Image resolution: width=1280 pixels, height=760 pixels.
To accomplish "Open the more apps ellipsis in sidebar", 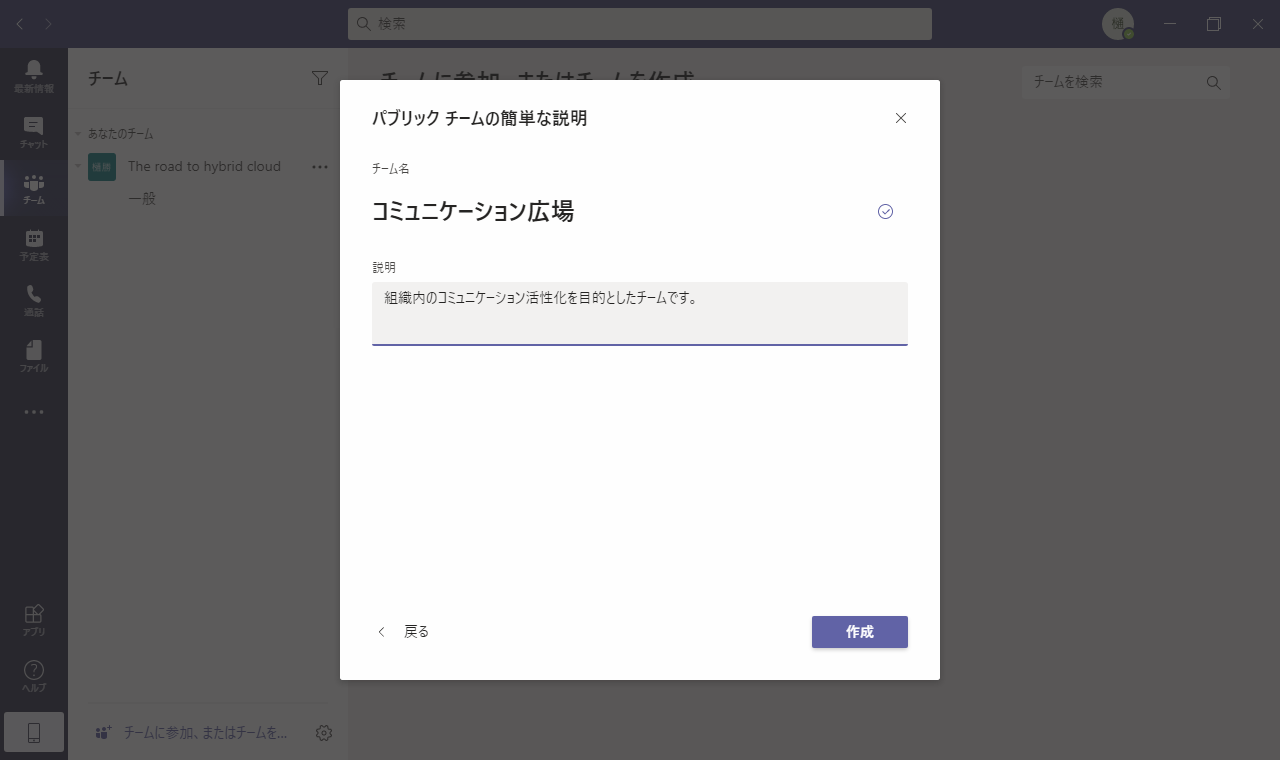I will [x=34, y=412].
